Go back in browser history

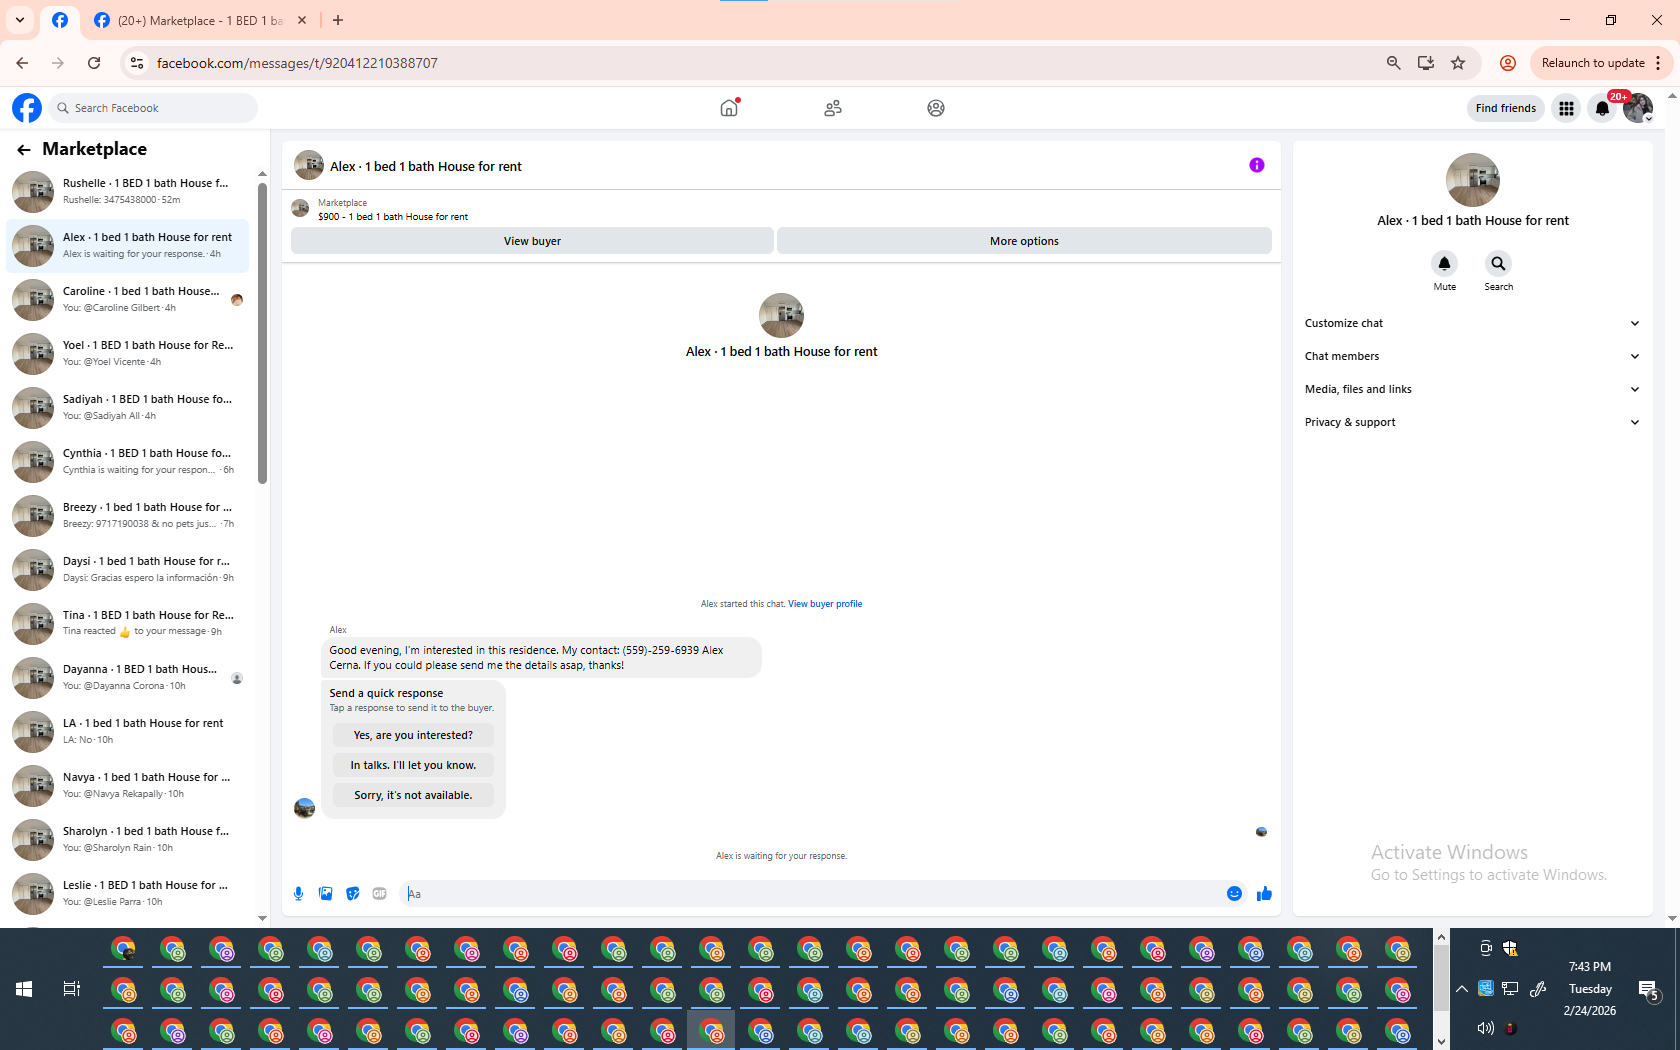pos(22,63)
